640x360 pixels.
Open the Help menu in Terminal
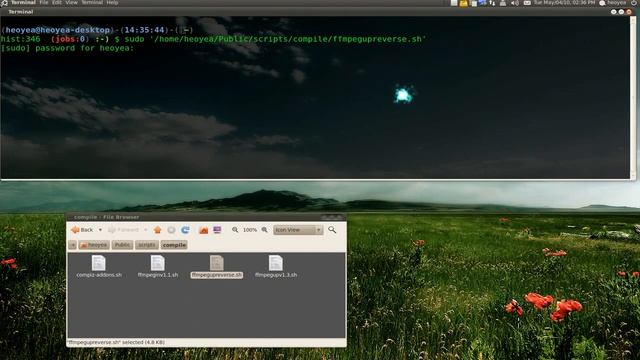112,2
